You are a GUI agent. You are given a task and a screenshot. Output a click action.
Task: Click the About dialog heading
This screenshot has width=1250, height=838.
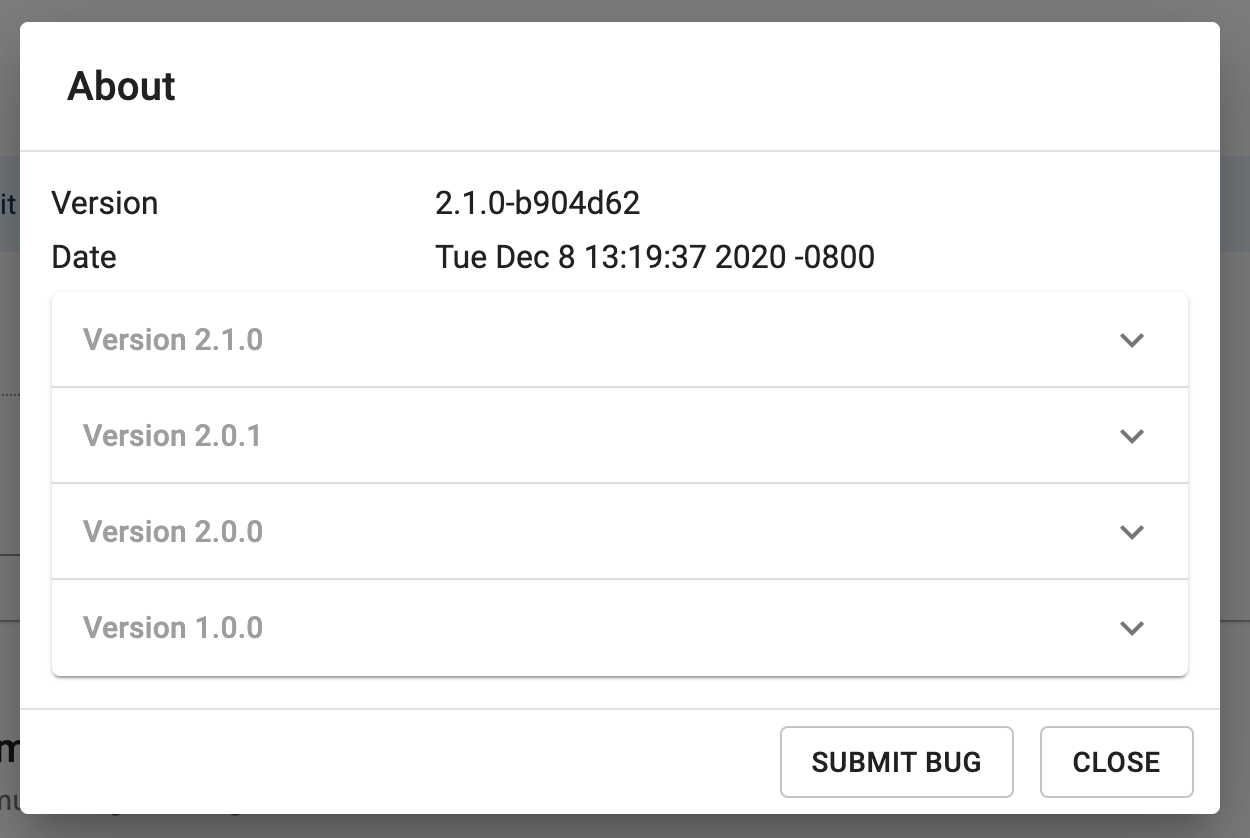pyautogui.click(x=121, y=87)
